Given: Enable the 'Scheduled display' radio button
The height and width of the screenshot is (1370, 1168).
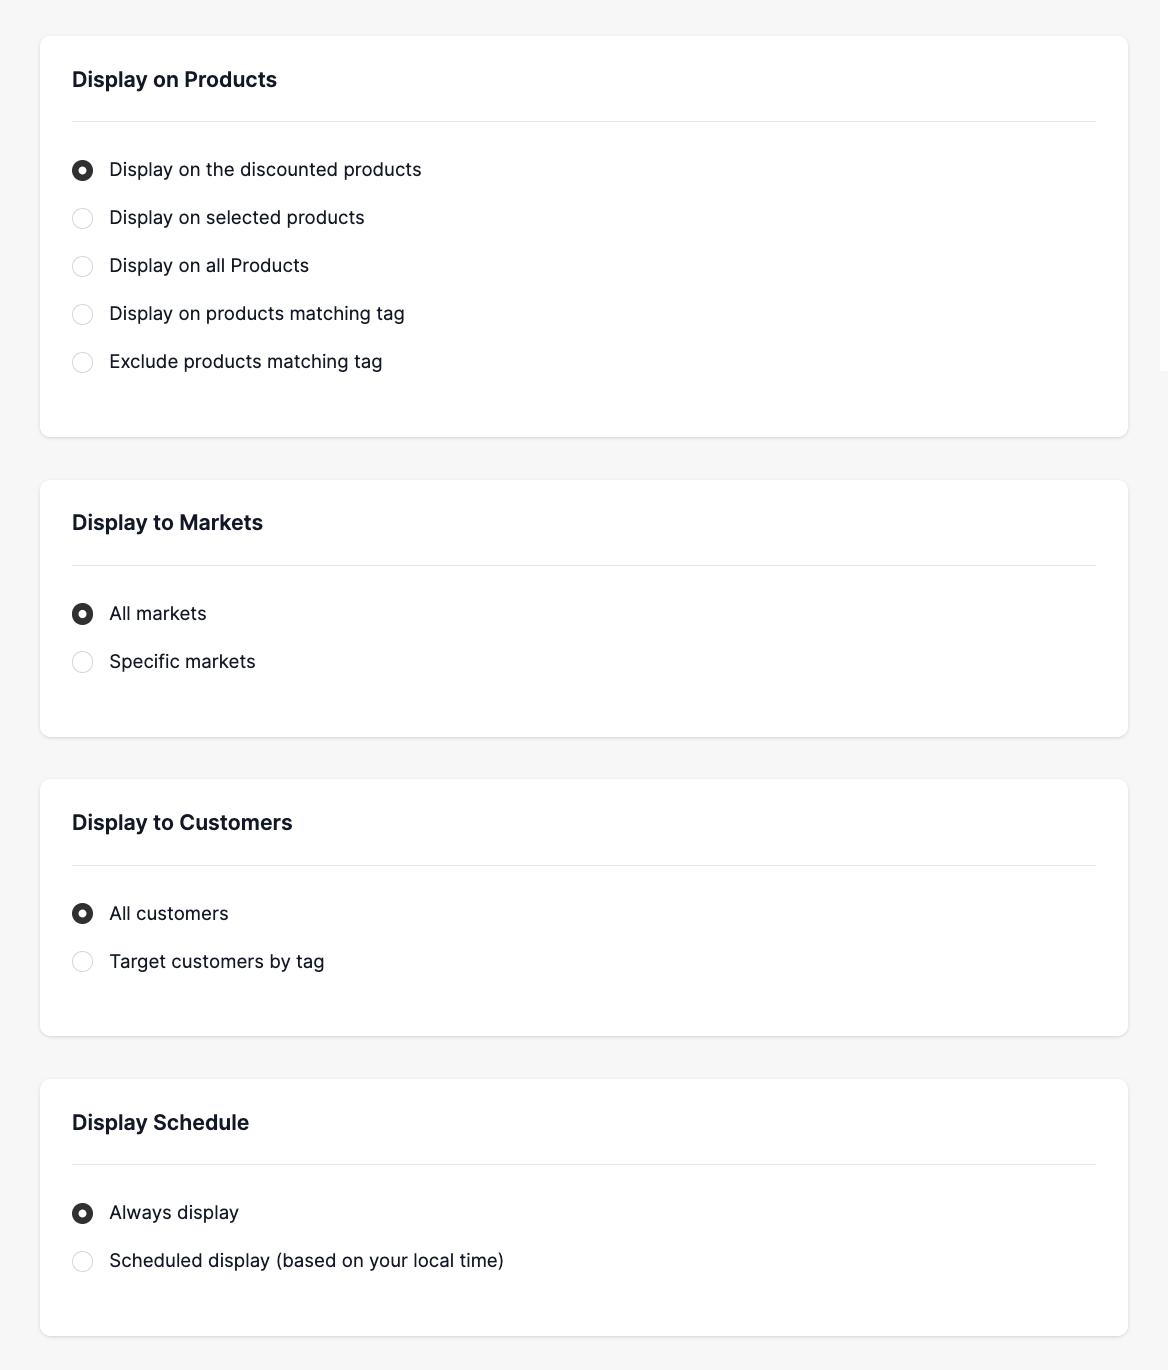Looking at the screenshot, I should [x=83, y=1262].
